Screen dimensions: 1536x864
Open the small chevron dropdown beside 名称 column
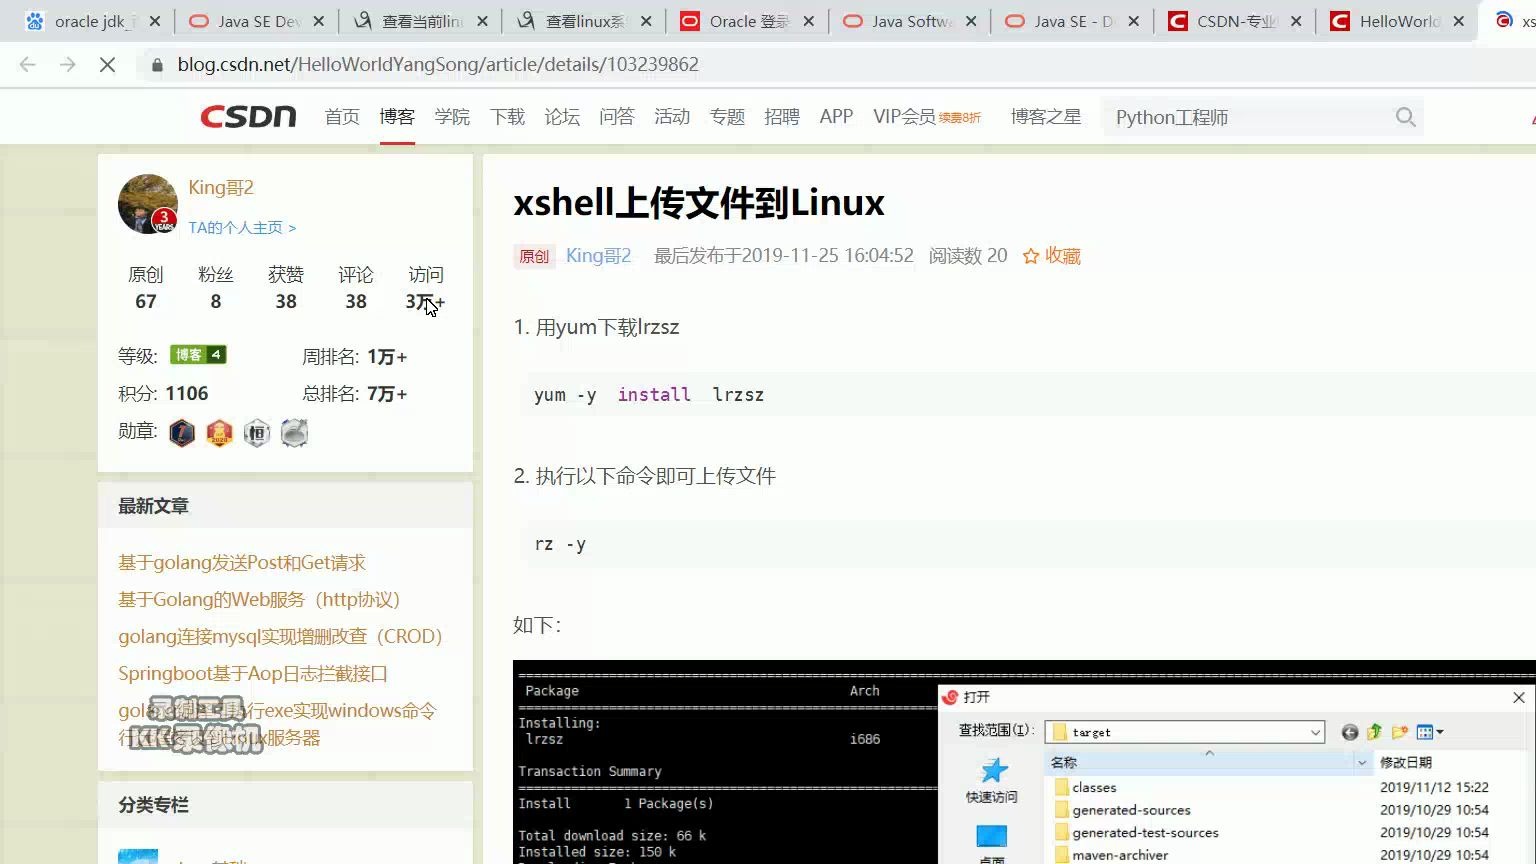pyautogui.click(x=1361, y=762)
